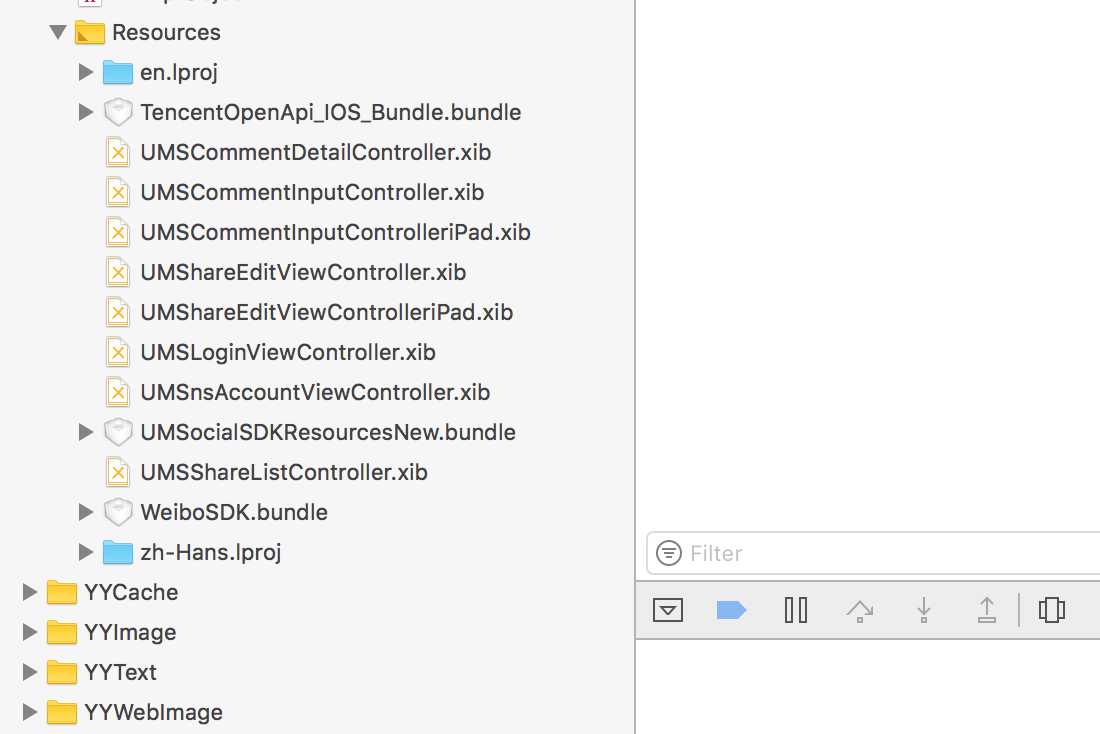The image size is (1100, 734).
Task: Select the YYCache group label
Action: (x=131, y=592)
